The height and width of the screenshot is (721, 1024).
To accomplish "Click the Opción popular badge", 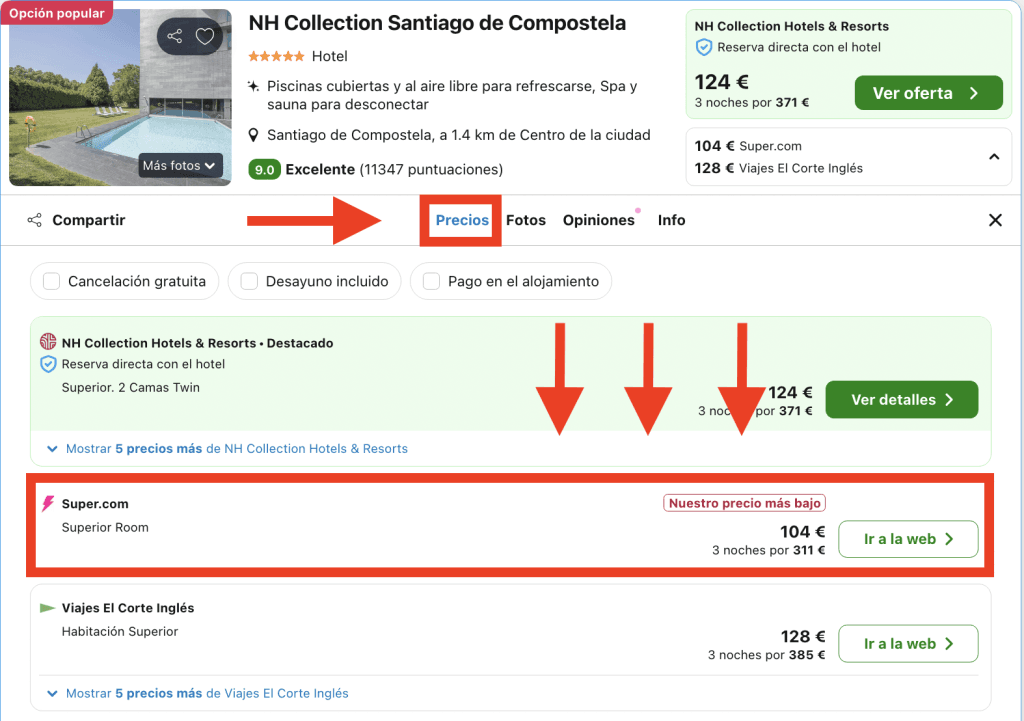I will [x=57, y=13].
